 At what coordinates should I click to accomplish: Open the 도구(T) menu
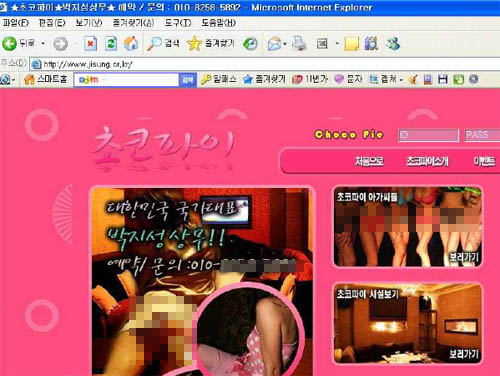pyautogui.click(x=178, y=23)
